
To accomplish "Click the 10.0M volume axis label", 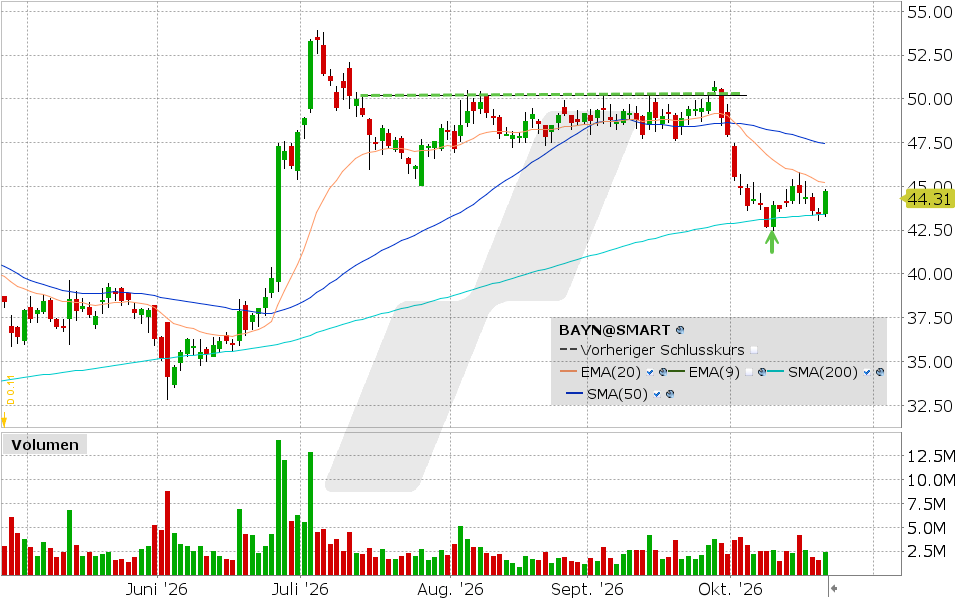I will 931,480.
